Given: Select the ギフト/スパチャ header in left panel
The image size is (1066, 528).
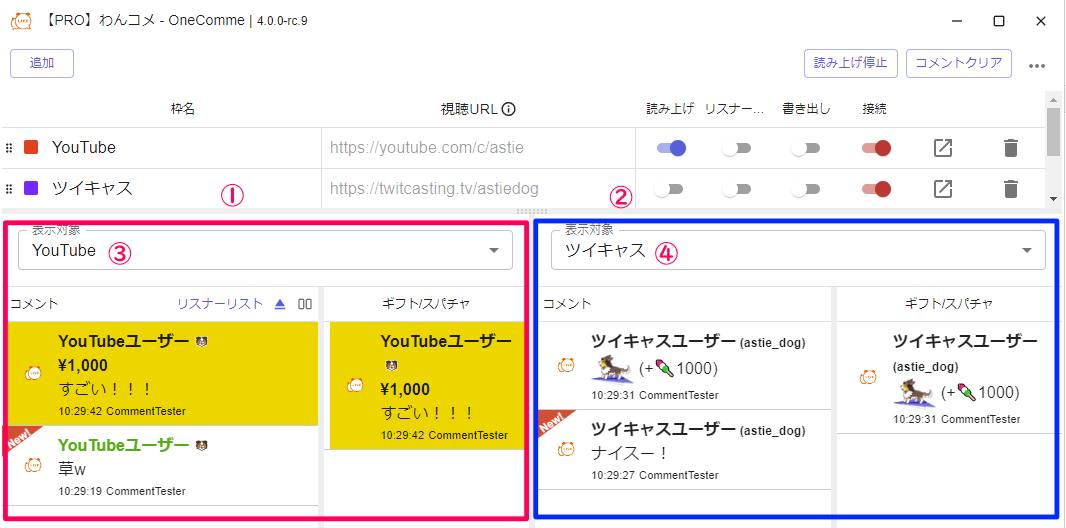Looking at the screenshot, I should (x=426, y=304).
